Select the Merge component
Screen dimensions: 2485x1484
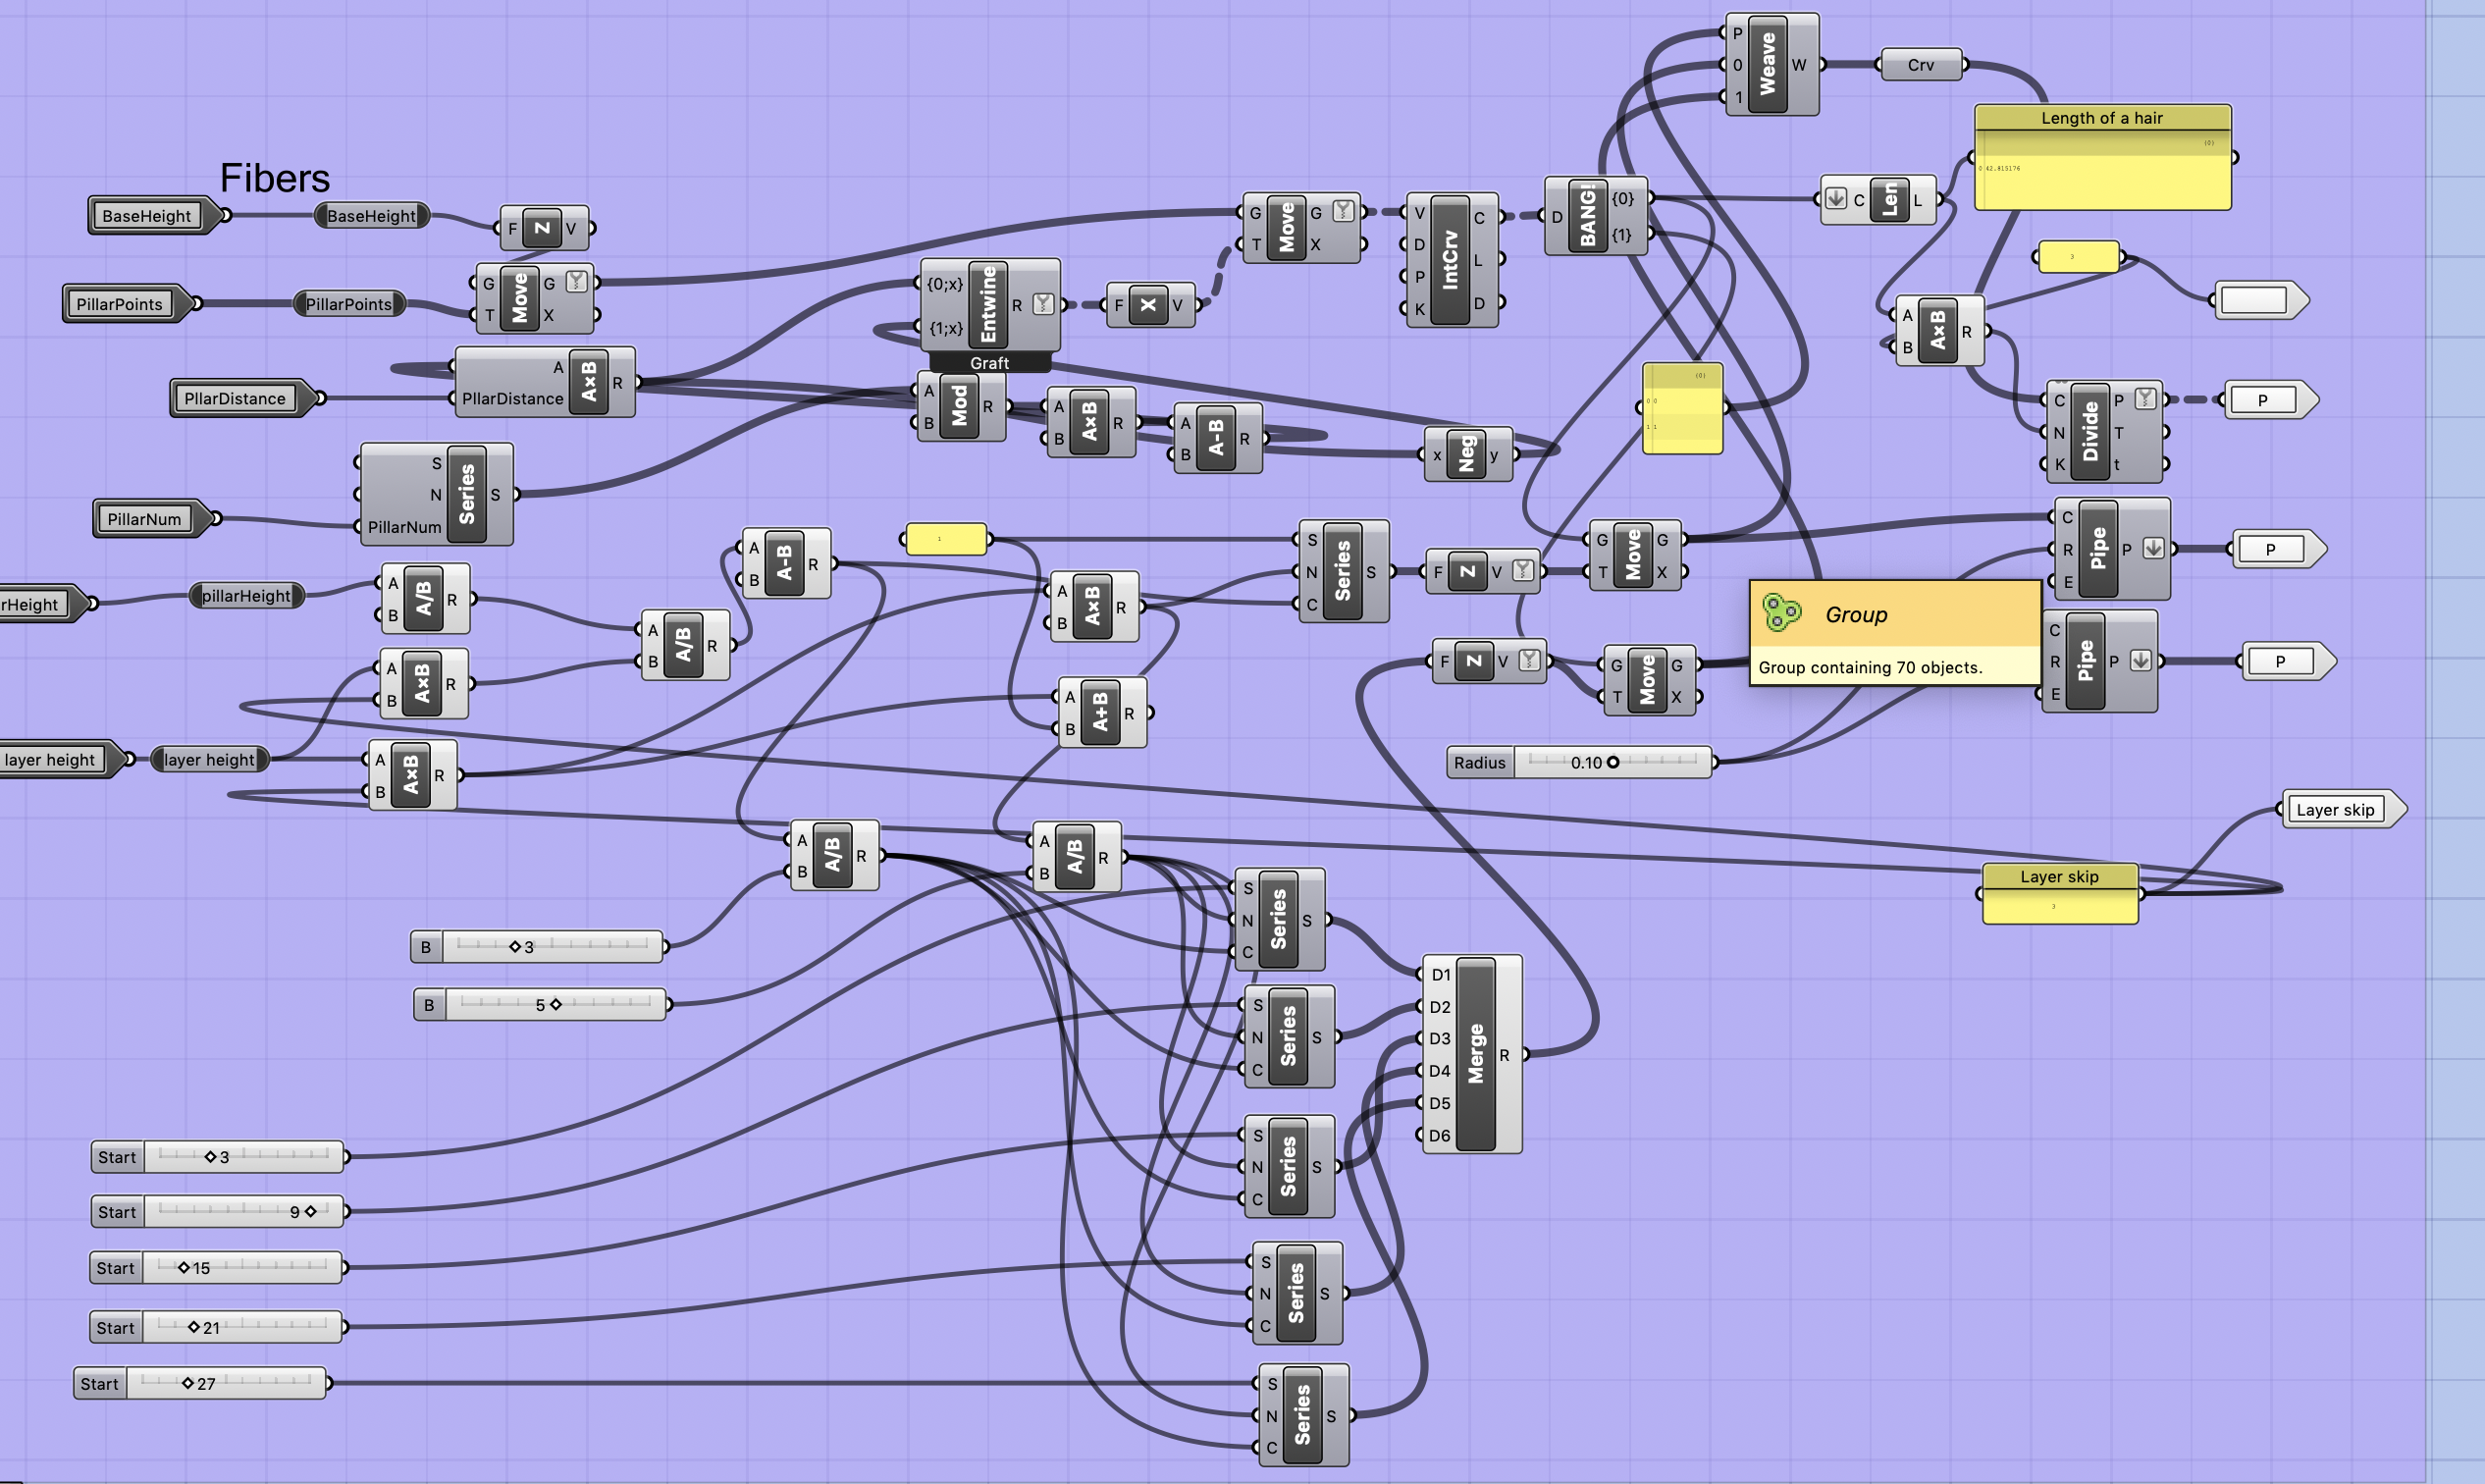(1475, 1053)
